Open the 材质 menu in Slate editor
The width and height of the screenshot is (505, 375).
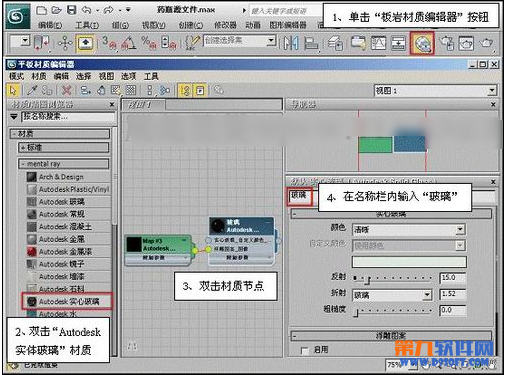[39, 76]
